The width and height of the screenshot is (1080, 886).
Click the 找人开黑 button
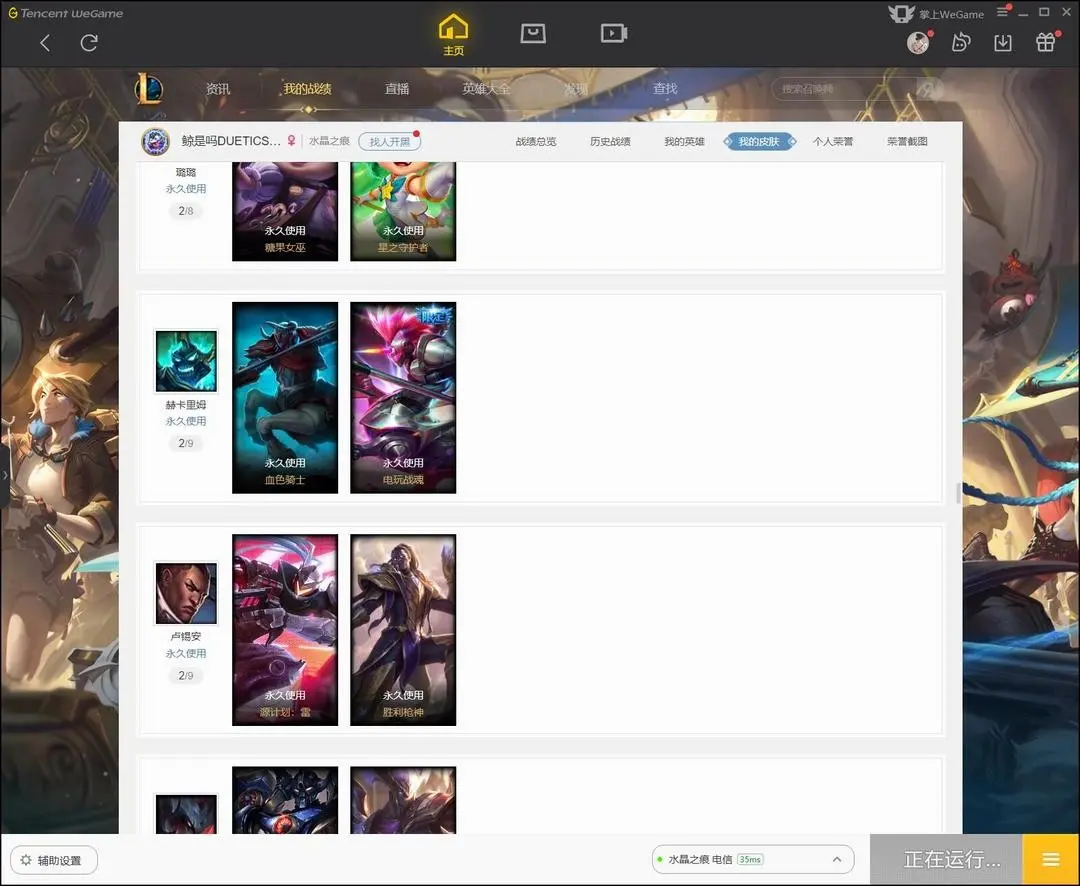389,141
